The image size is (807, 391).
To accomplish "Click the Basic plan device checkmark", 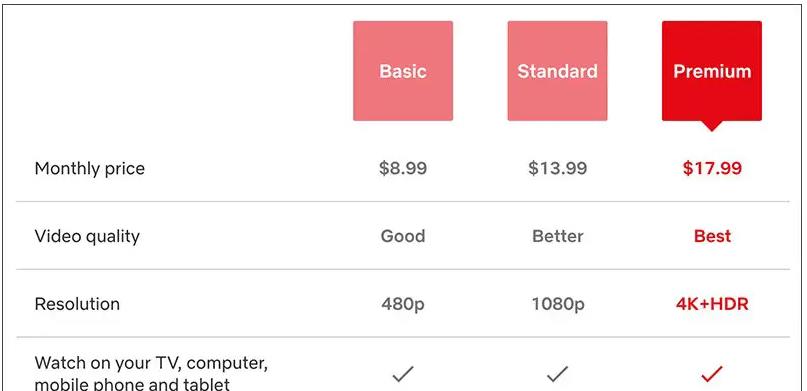I will point(403,374).
